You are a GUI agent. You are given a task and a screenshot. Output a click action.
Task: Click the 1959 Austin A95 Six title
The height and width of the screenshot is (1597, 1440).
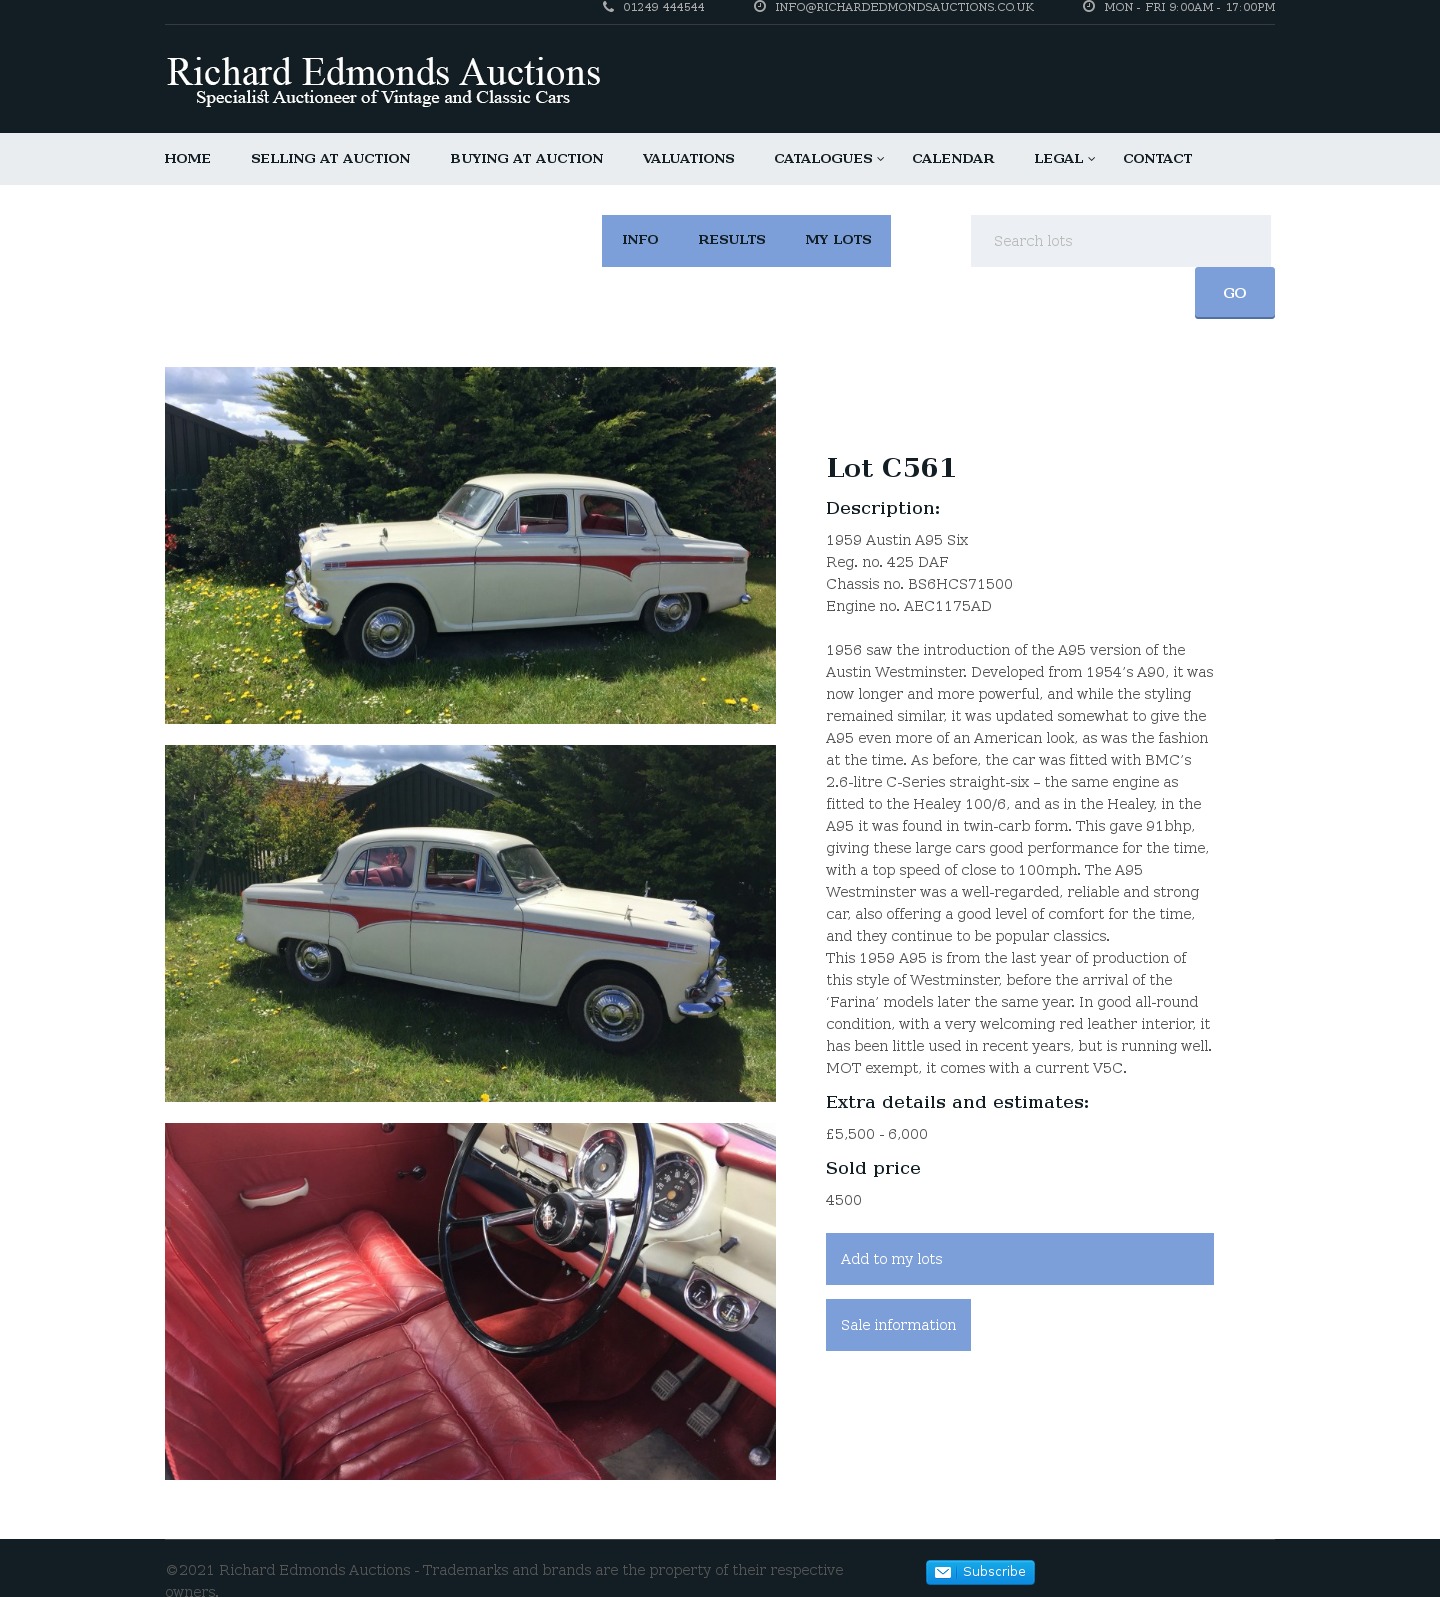pyautogui.click(x=897, y=540)
